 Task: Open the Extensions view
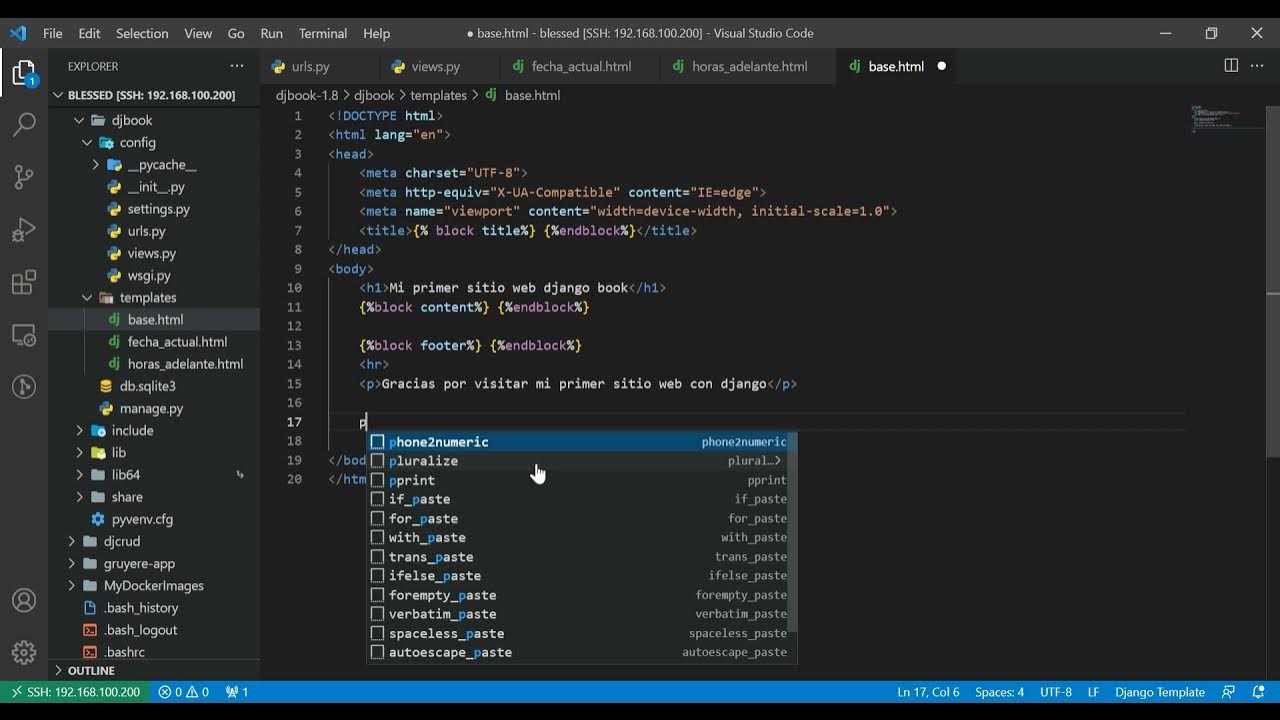(x=24, y=283)
